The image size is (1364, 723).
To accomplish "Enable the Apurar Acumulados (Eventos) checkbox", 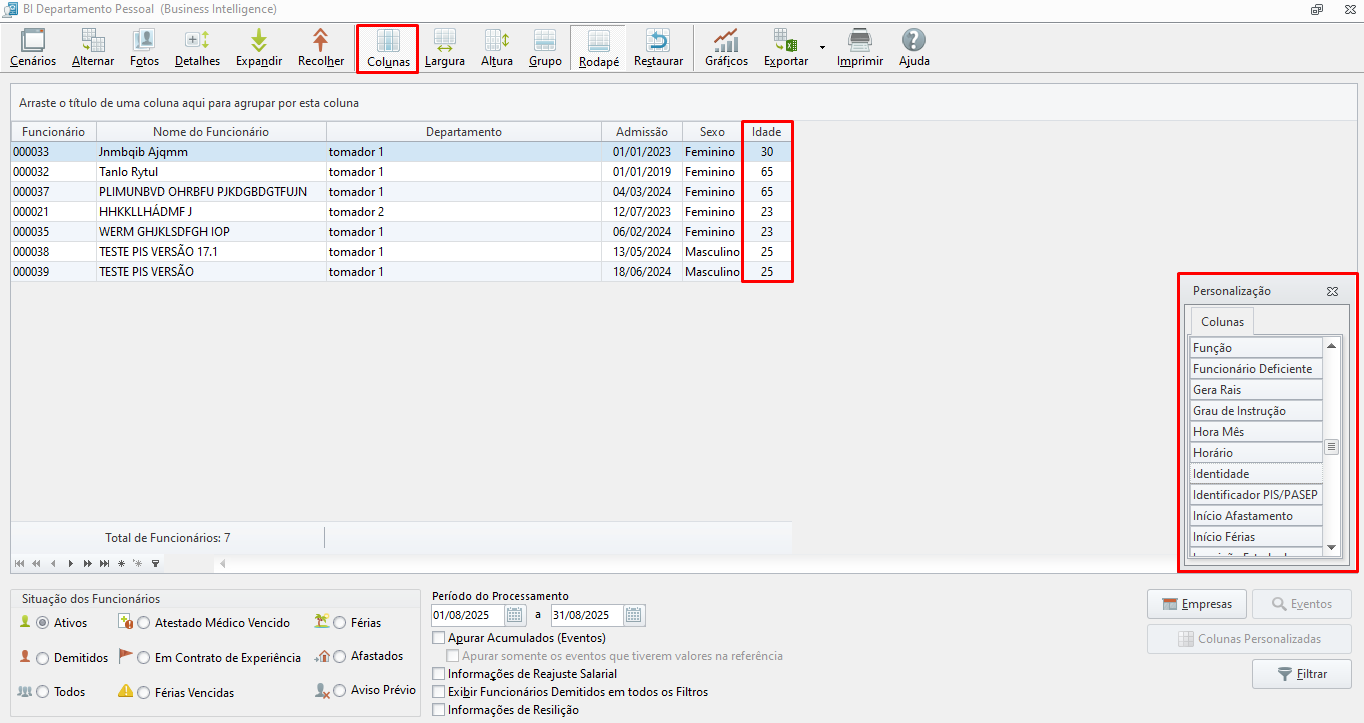I will pos(438,638).
